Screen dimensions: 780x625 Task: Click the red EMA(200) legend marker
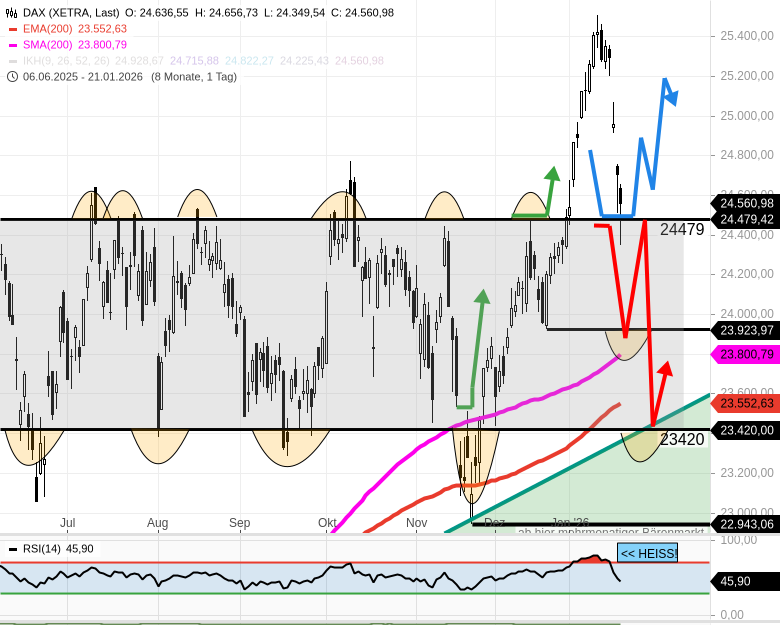pos(13,29)
